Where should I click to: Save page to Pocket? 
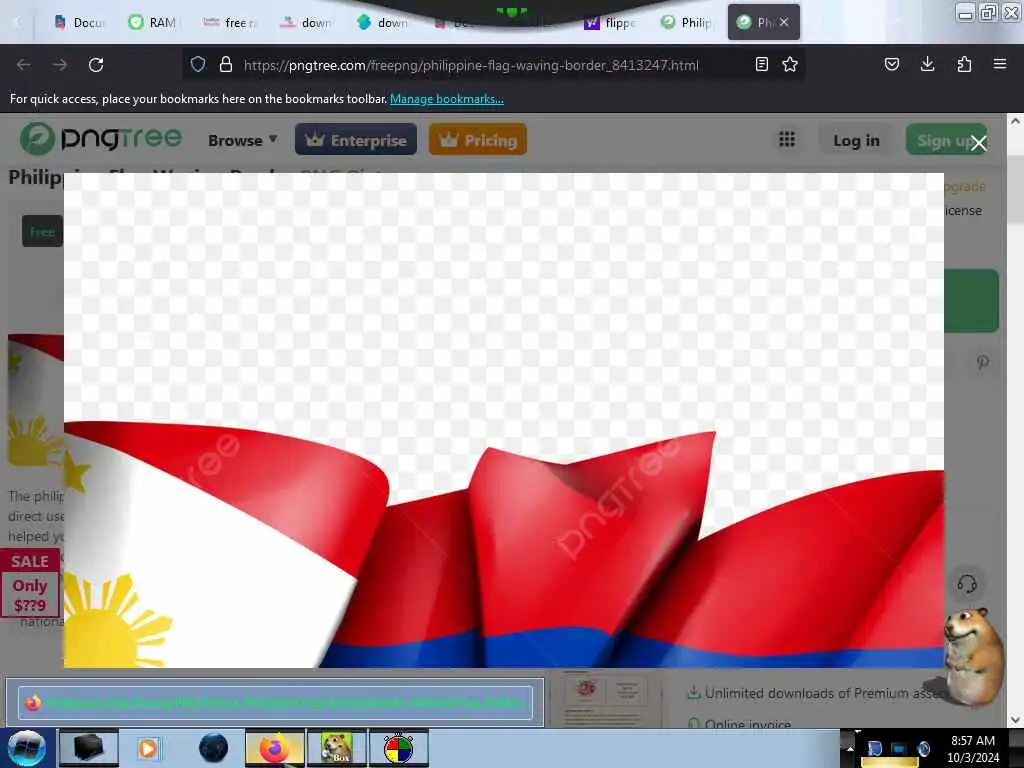tap(891, 64)
